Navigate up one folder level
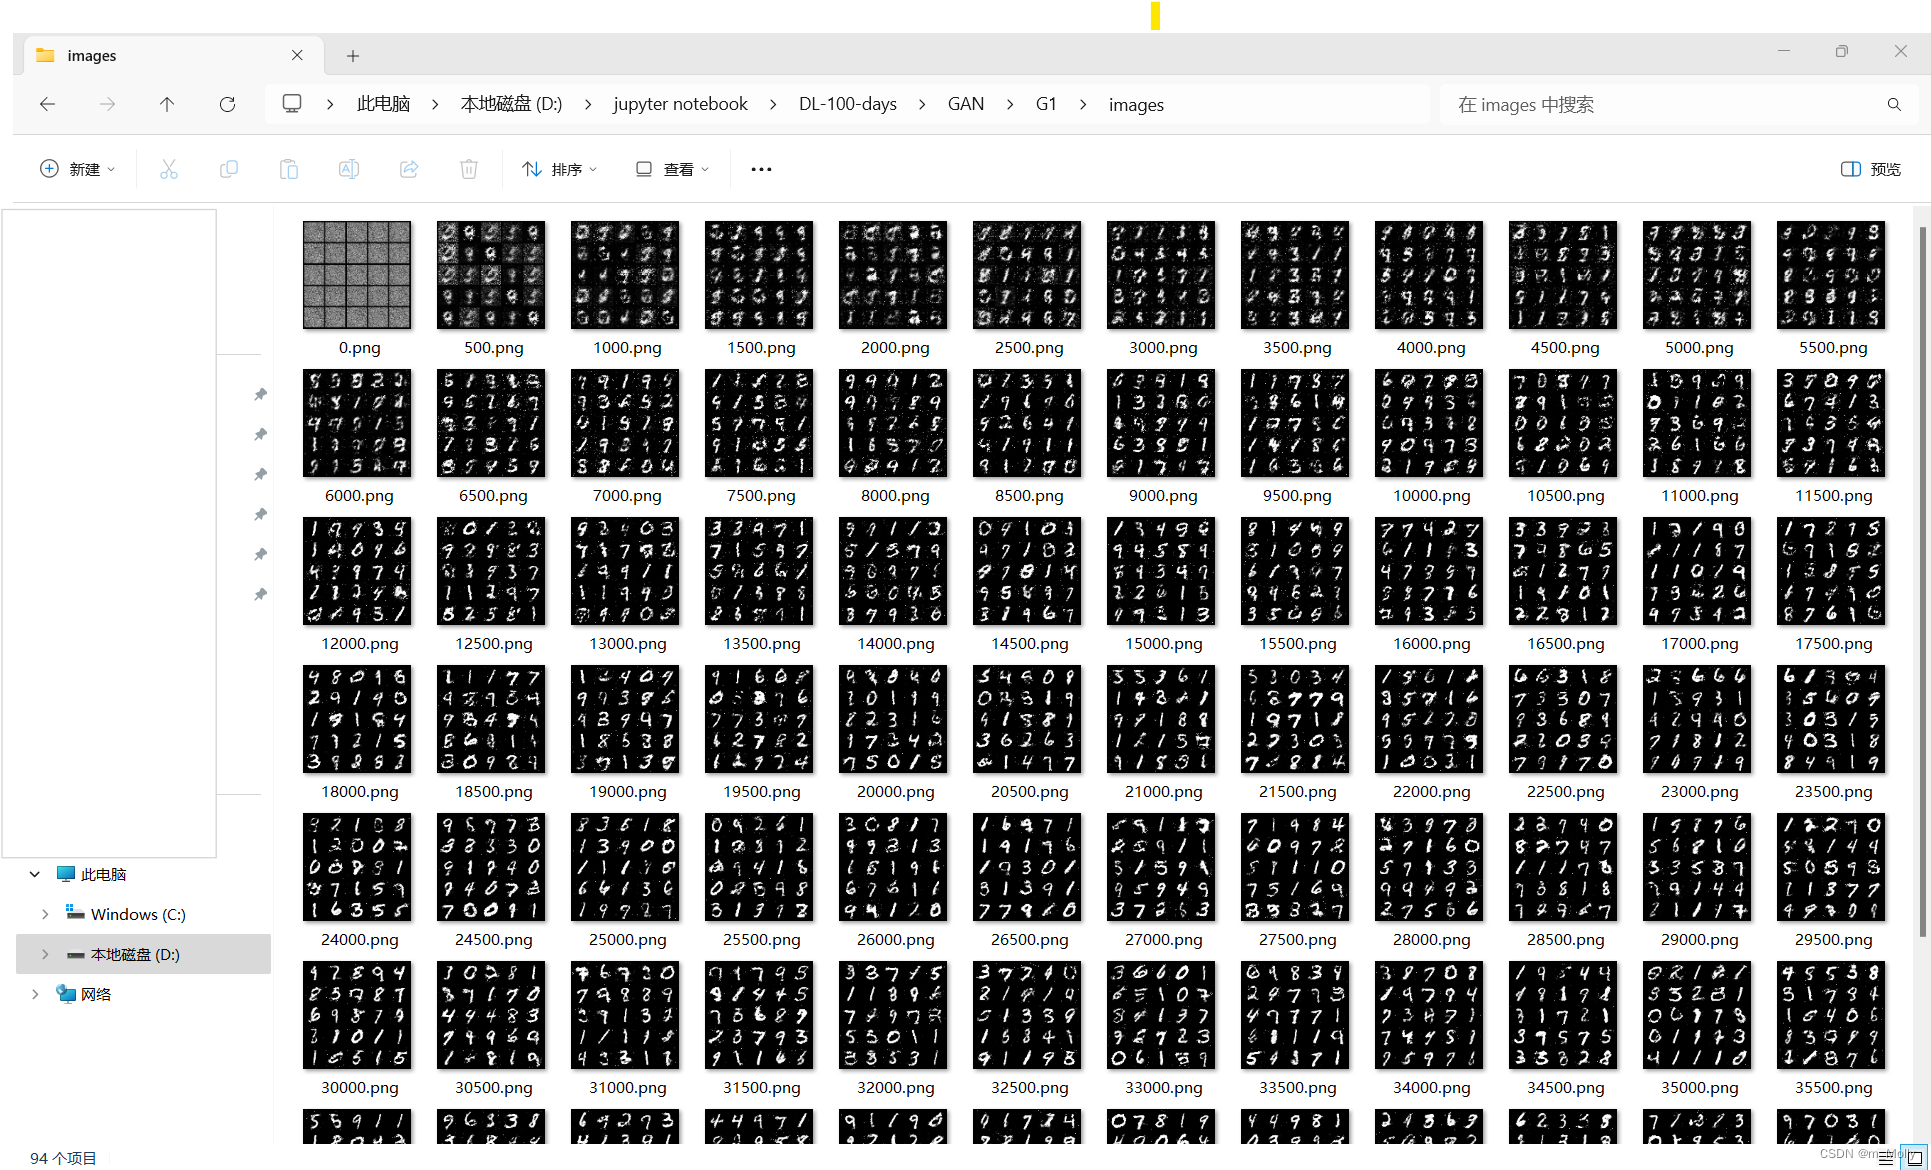1931x1170 pixels. click(167, 104)
